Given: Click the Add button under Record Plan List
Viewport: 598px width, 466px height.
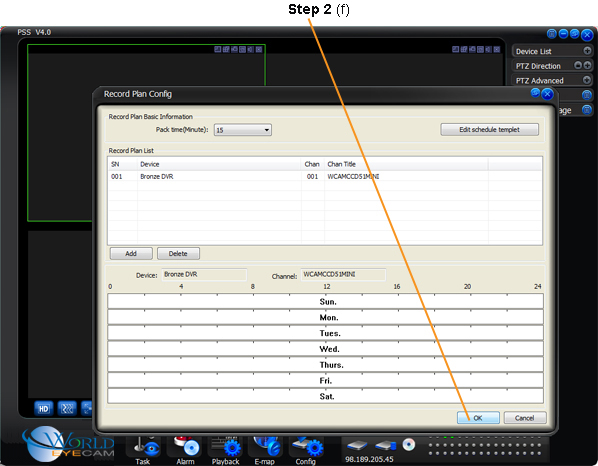Looking at the screenshot, I should [131, 254].
